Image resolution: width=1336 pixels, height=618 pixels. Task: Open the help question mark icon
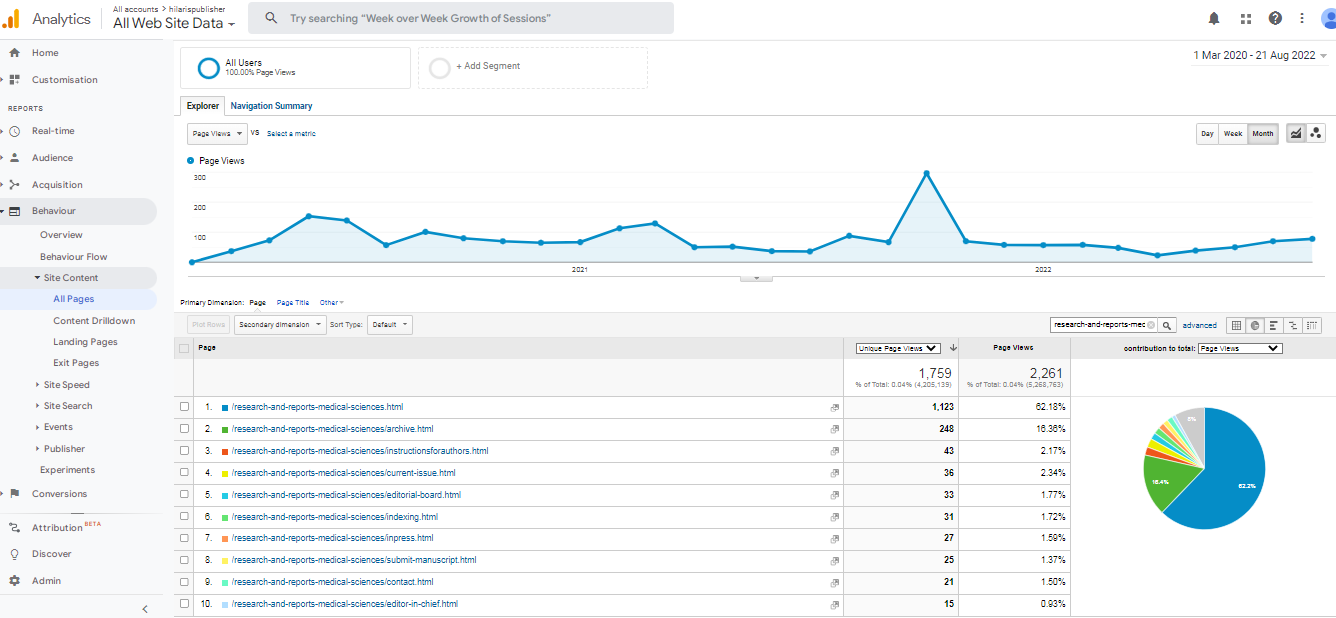coord(1275,18)
